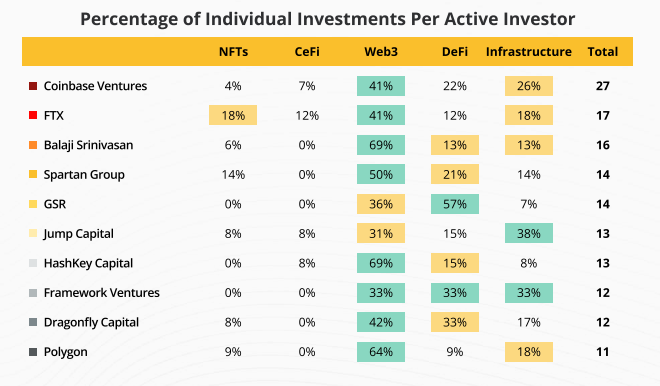660x386 pixels.
Task: Click the Spartan Group row label
Action: pos(84,175)
